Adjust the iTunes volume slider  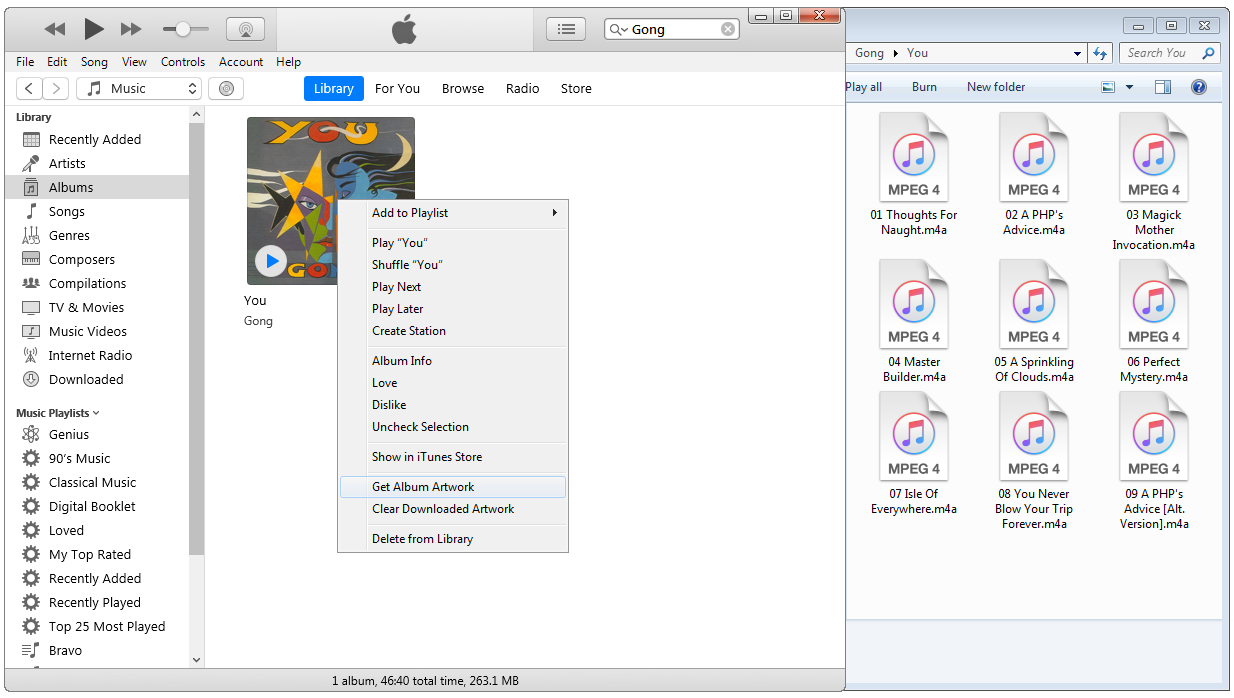click(185, 30)
